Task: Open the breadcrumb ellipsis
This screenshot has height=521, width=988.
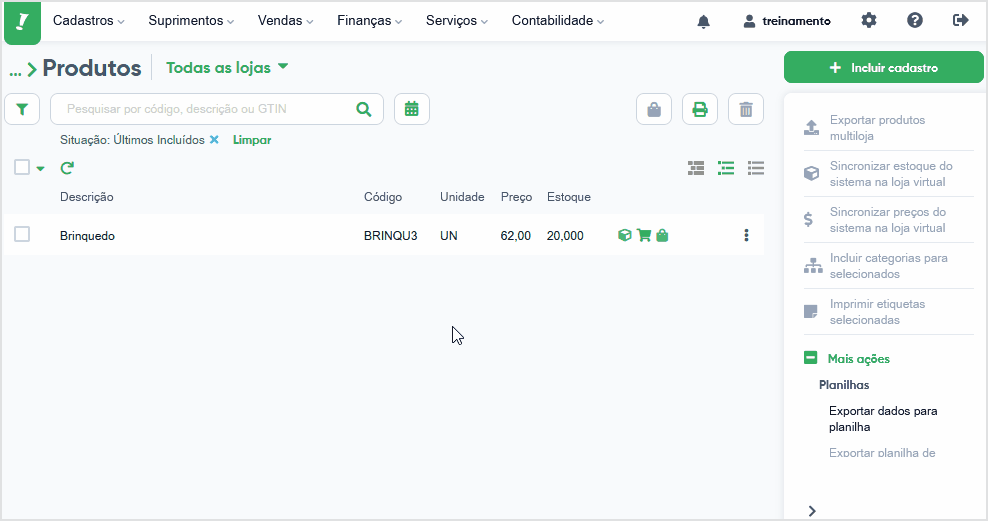Action: [x=15, y=71]
